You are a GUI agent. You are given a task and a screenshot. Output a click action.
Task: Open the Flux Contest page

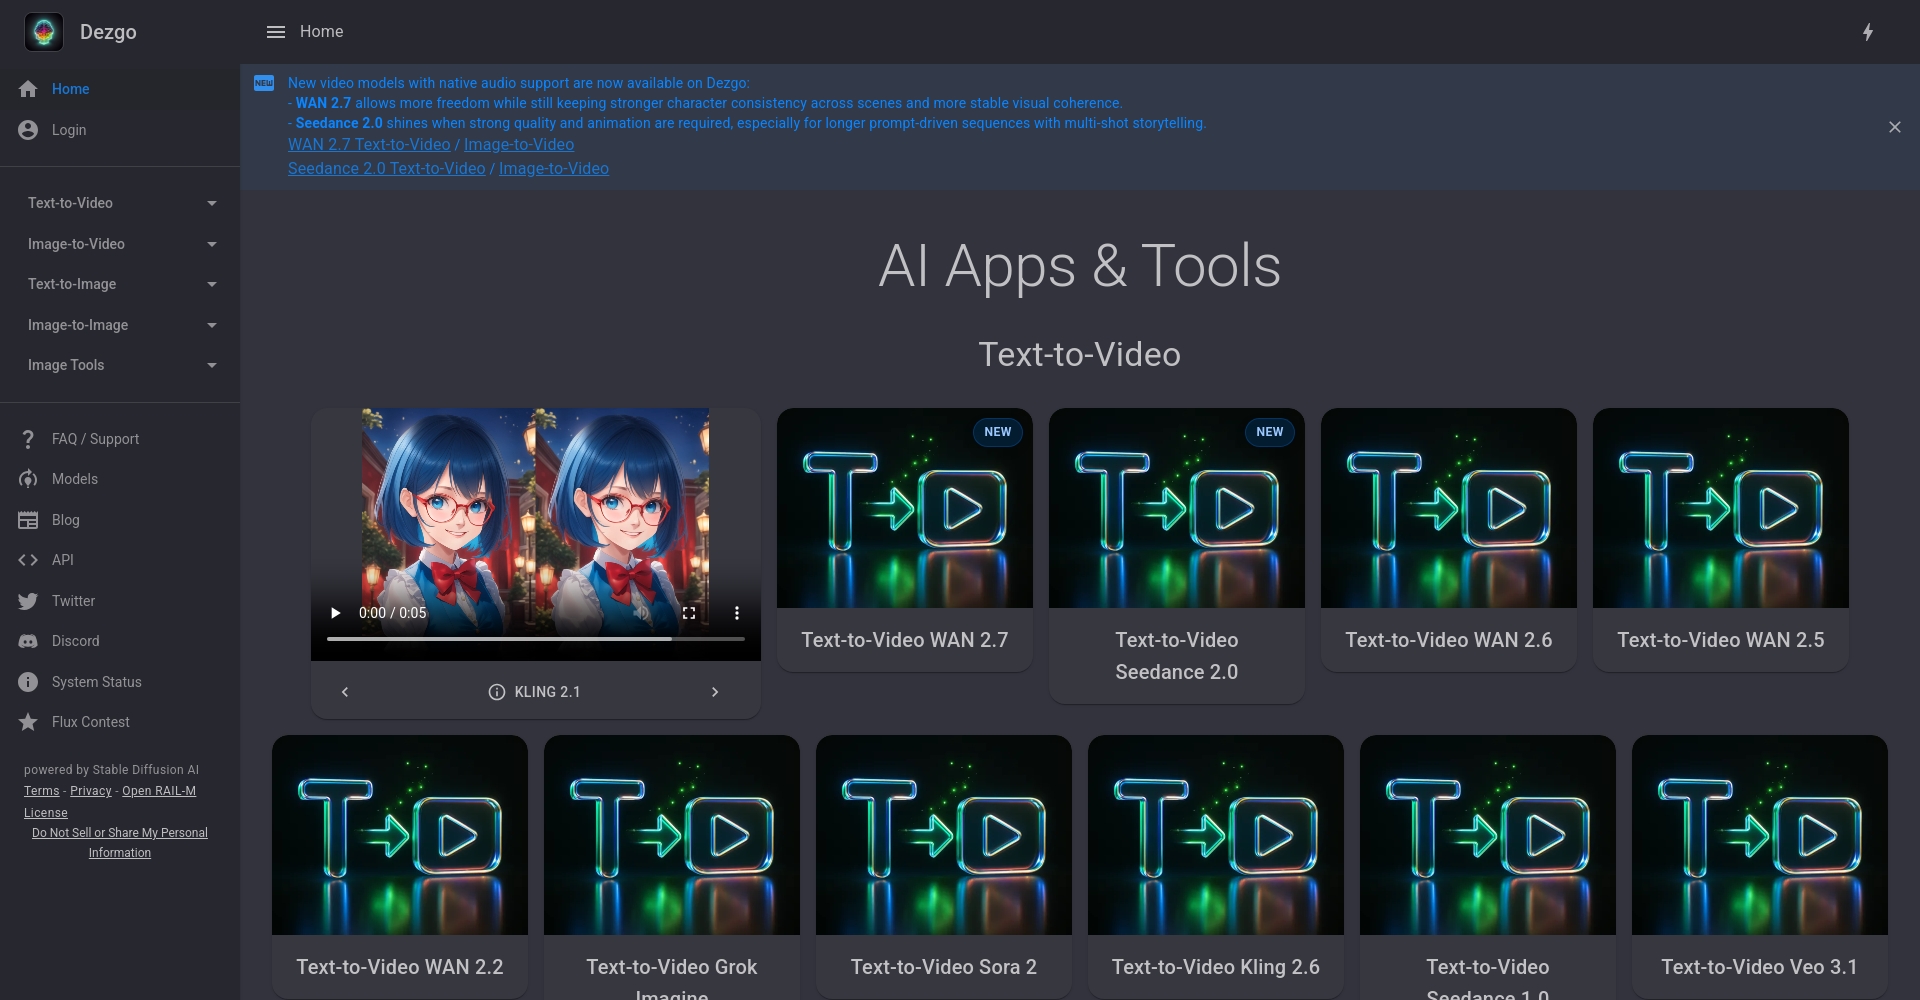point(120,722)
